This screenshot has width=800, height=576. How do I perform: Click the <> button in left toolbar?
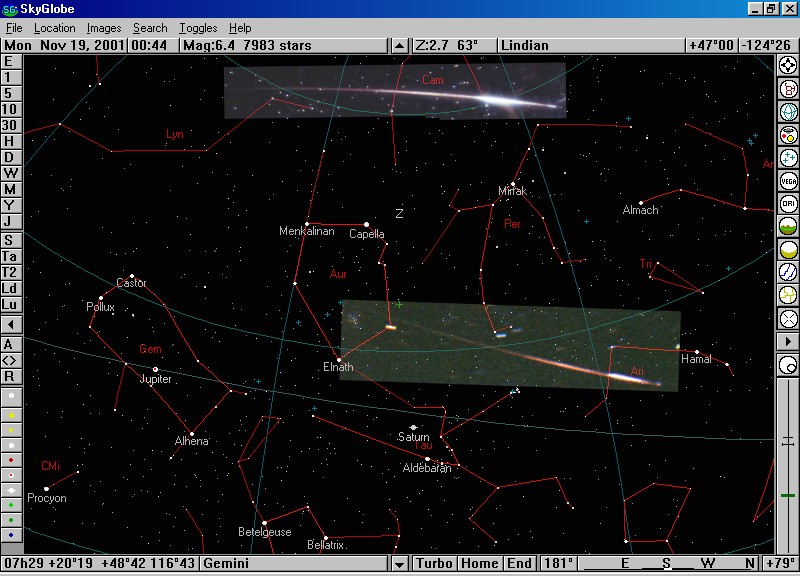pyautogui.click(x=10, y=360)
